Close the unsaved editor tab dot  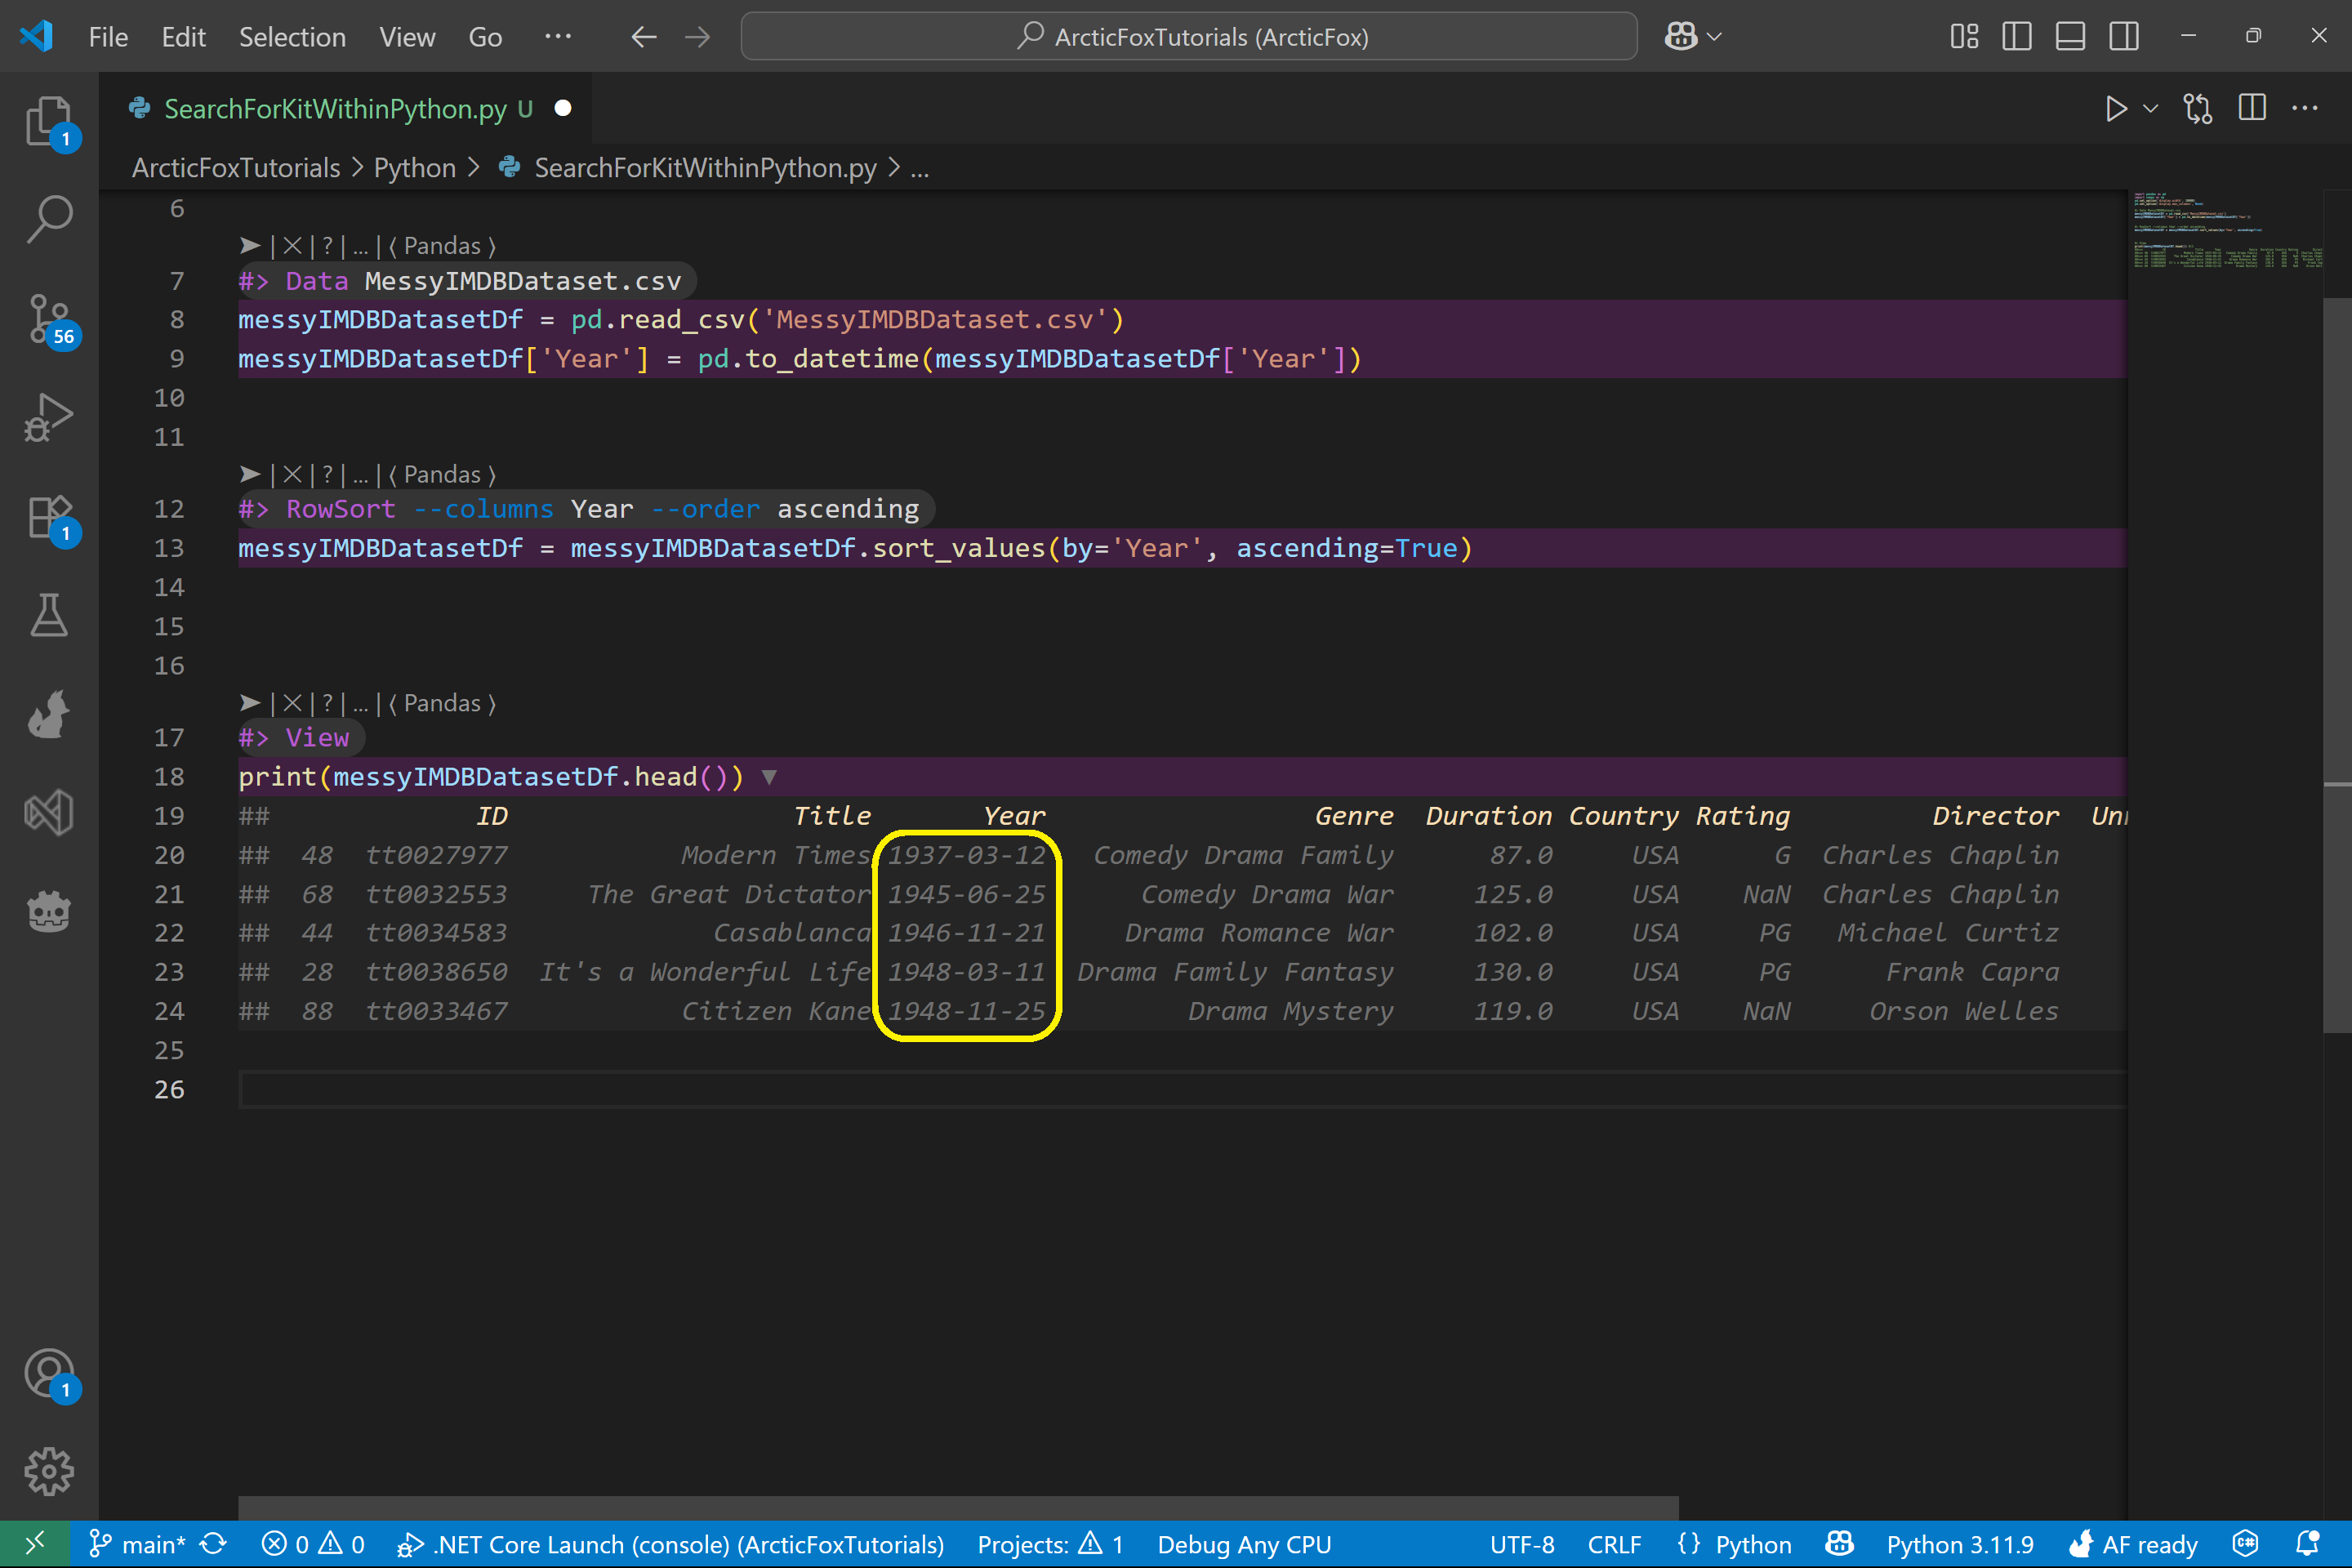tap(563, 108)
